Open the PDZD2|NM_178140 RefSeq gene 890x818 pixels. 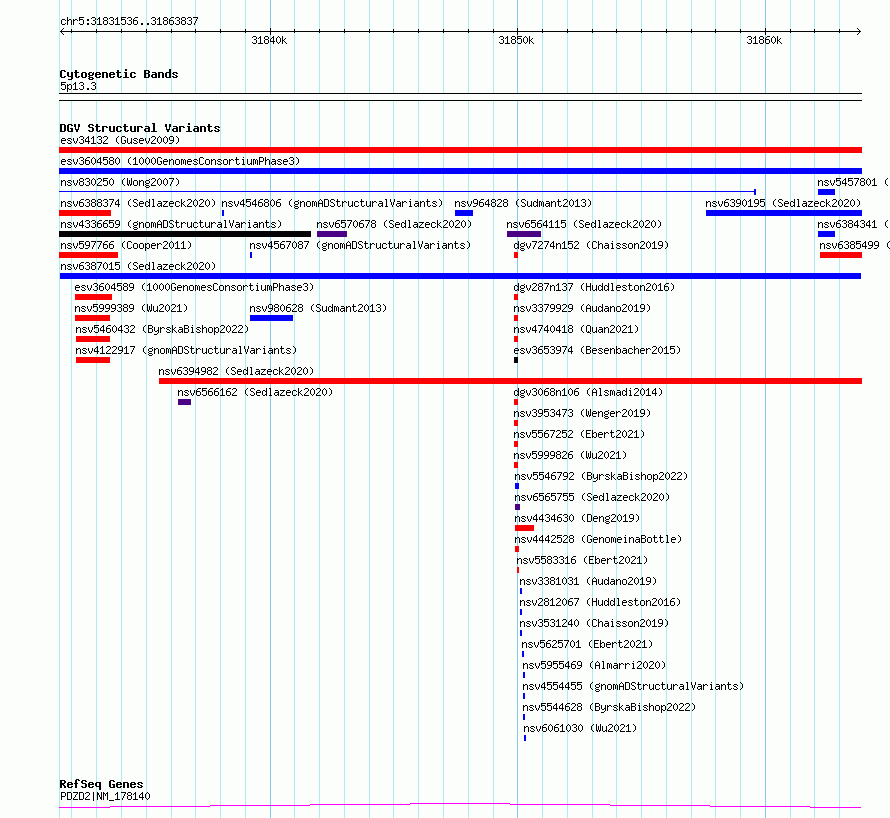(105, 796)
